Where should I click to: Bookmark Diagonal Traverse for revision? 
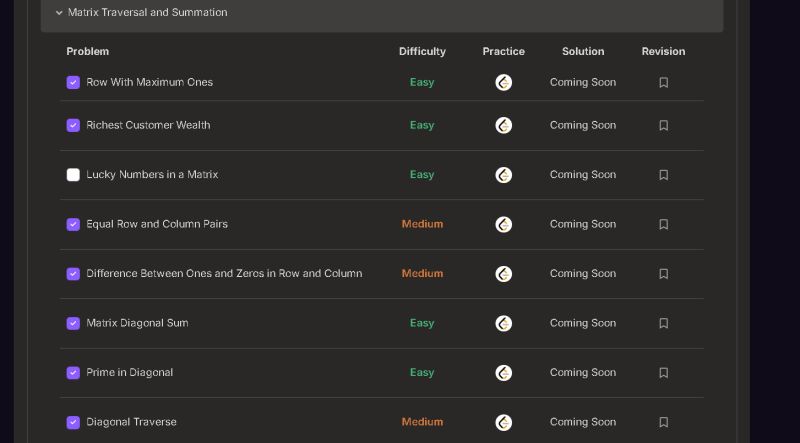(663, 422)
